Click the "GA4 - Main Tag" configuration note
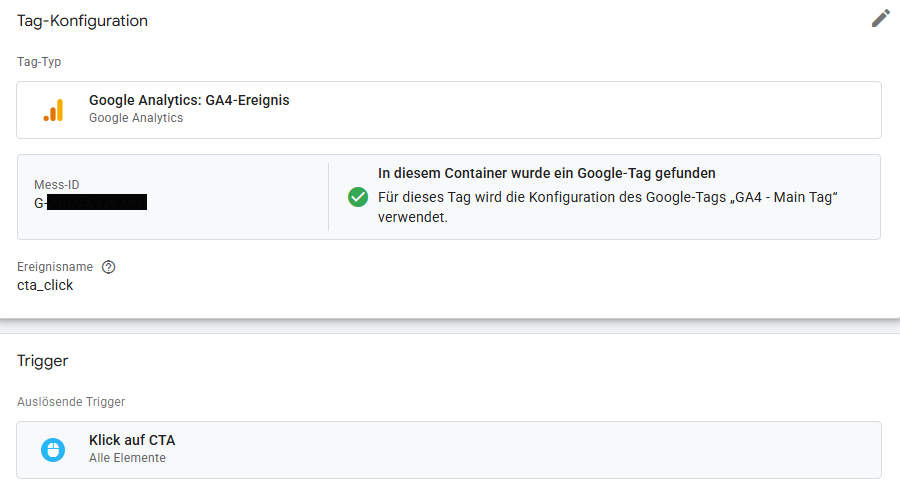The width and height of the screenshot is (900, 491). (x=608, y=207)
